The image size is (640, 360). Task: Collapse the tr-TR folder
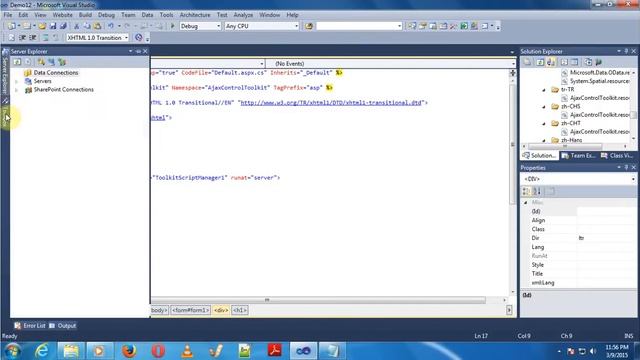point(544,90)
